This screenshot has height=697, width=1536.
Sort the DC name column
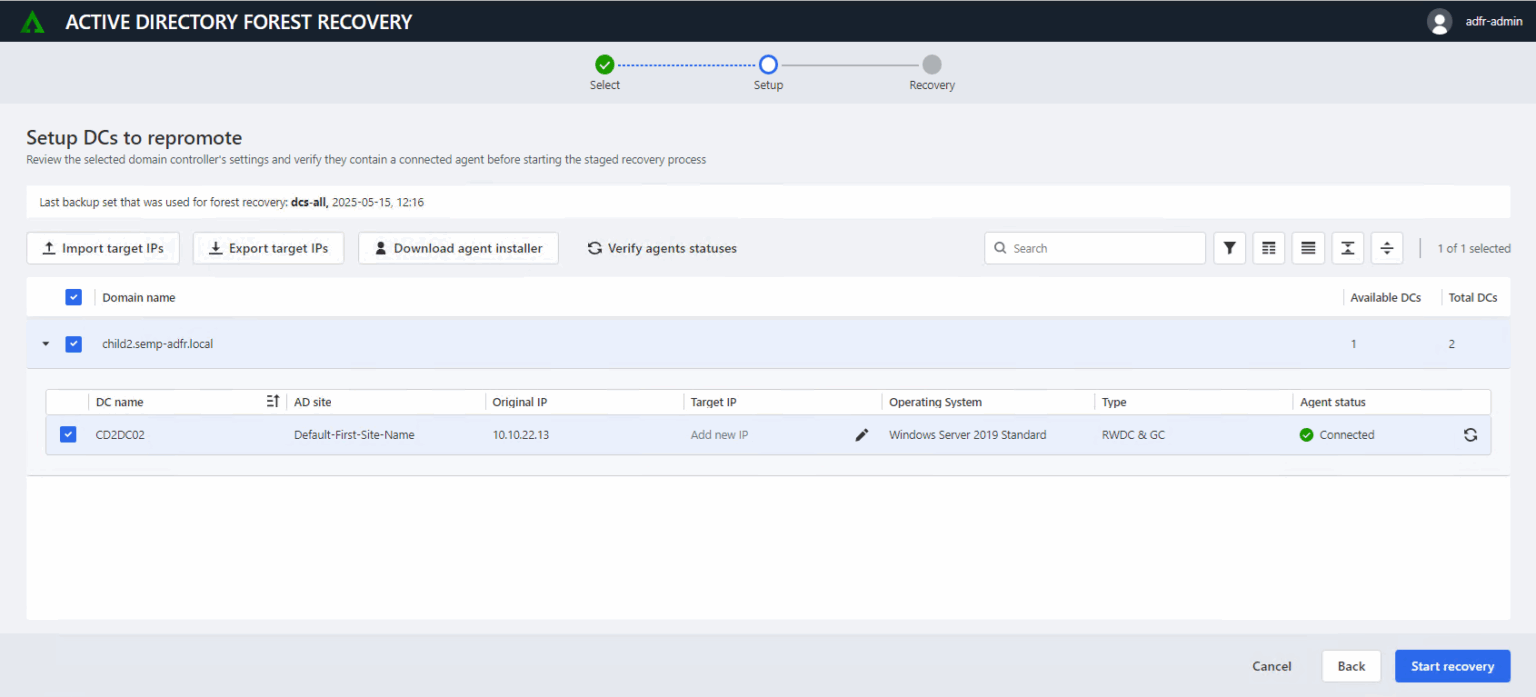(x=271, y=400)
